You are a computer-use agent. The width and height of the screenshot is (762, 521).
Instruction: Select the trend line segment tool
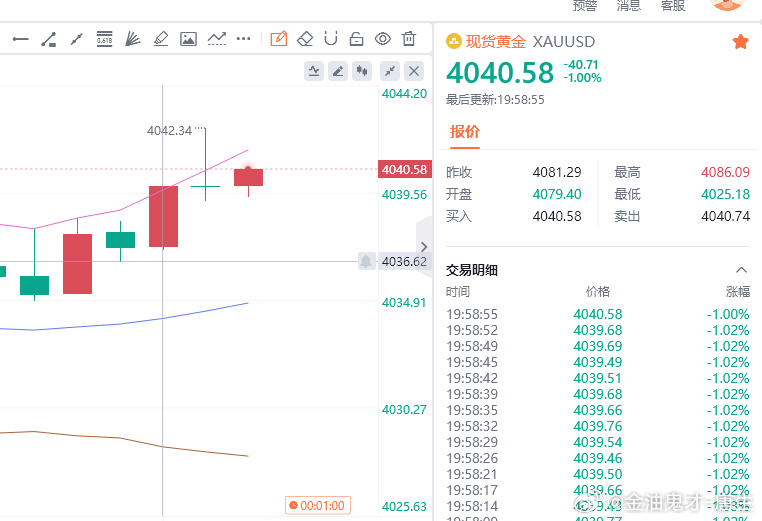click(49, 39)
